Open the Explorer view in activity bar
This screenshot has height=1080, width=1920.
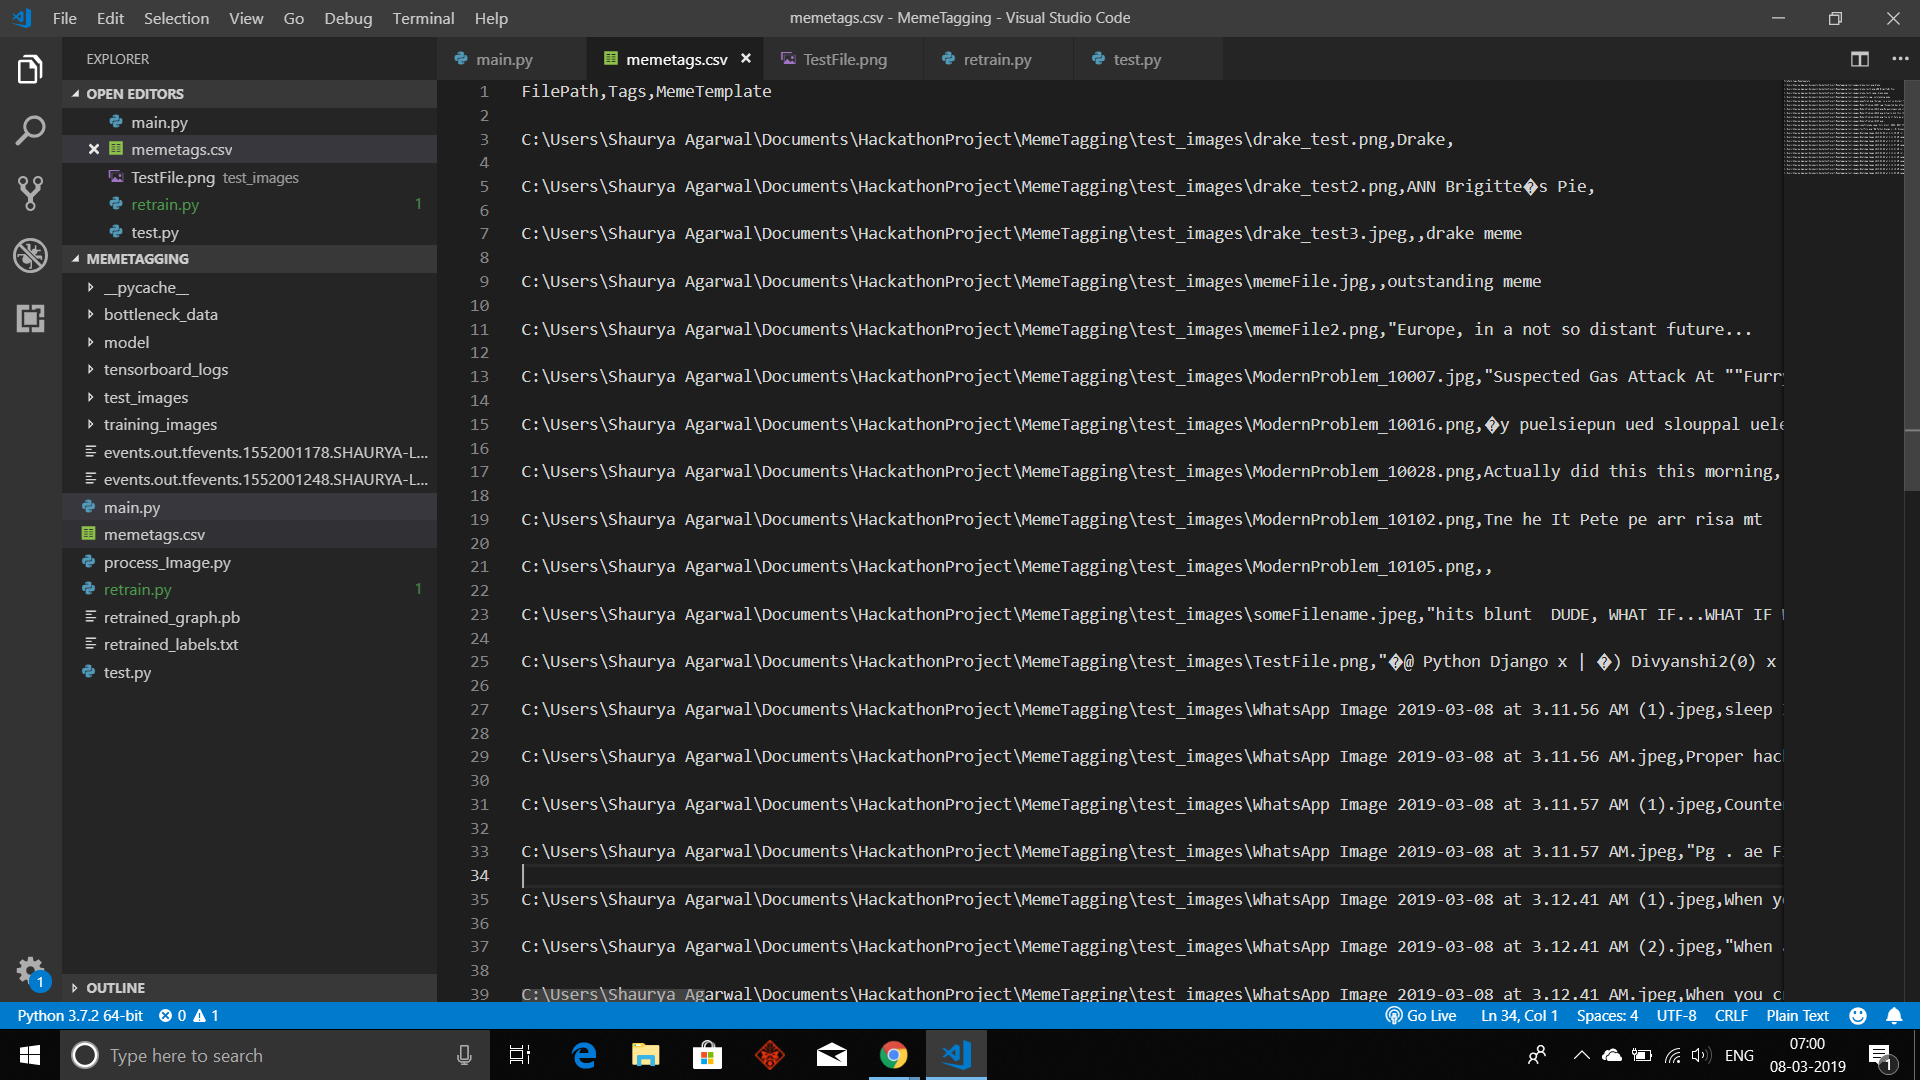(30, 70)
